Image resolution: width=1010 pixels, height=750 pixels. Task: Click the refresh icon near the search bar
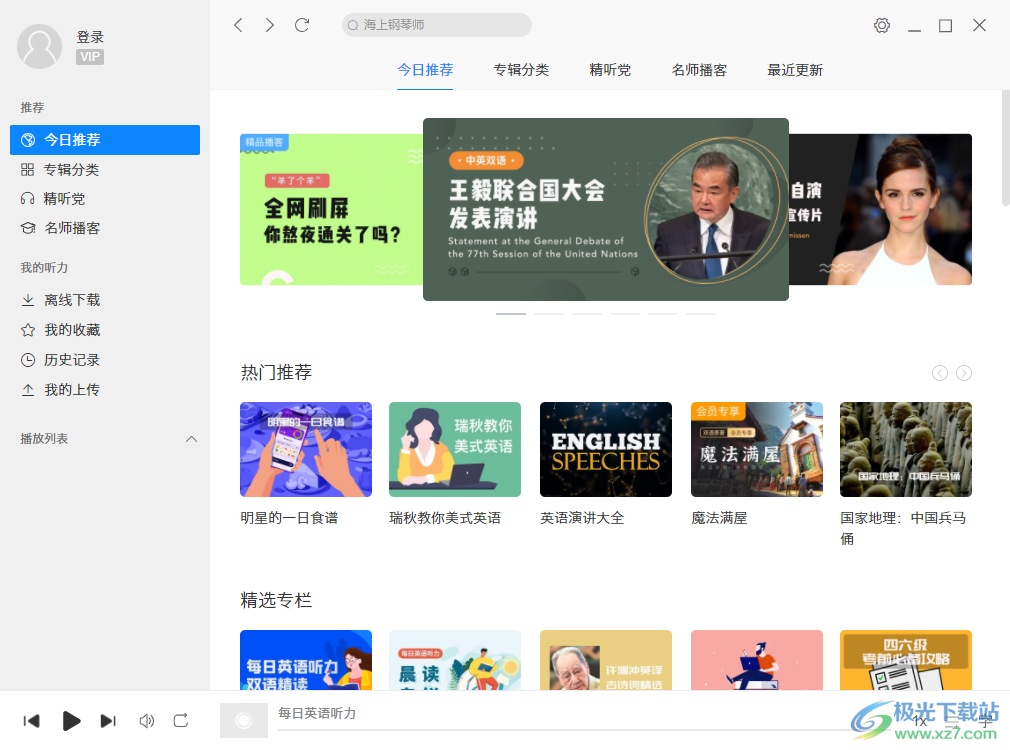coord(302,25)
